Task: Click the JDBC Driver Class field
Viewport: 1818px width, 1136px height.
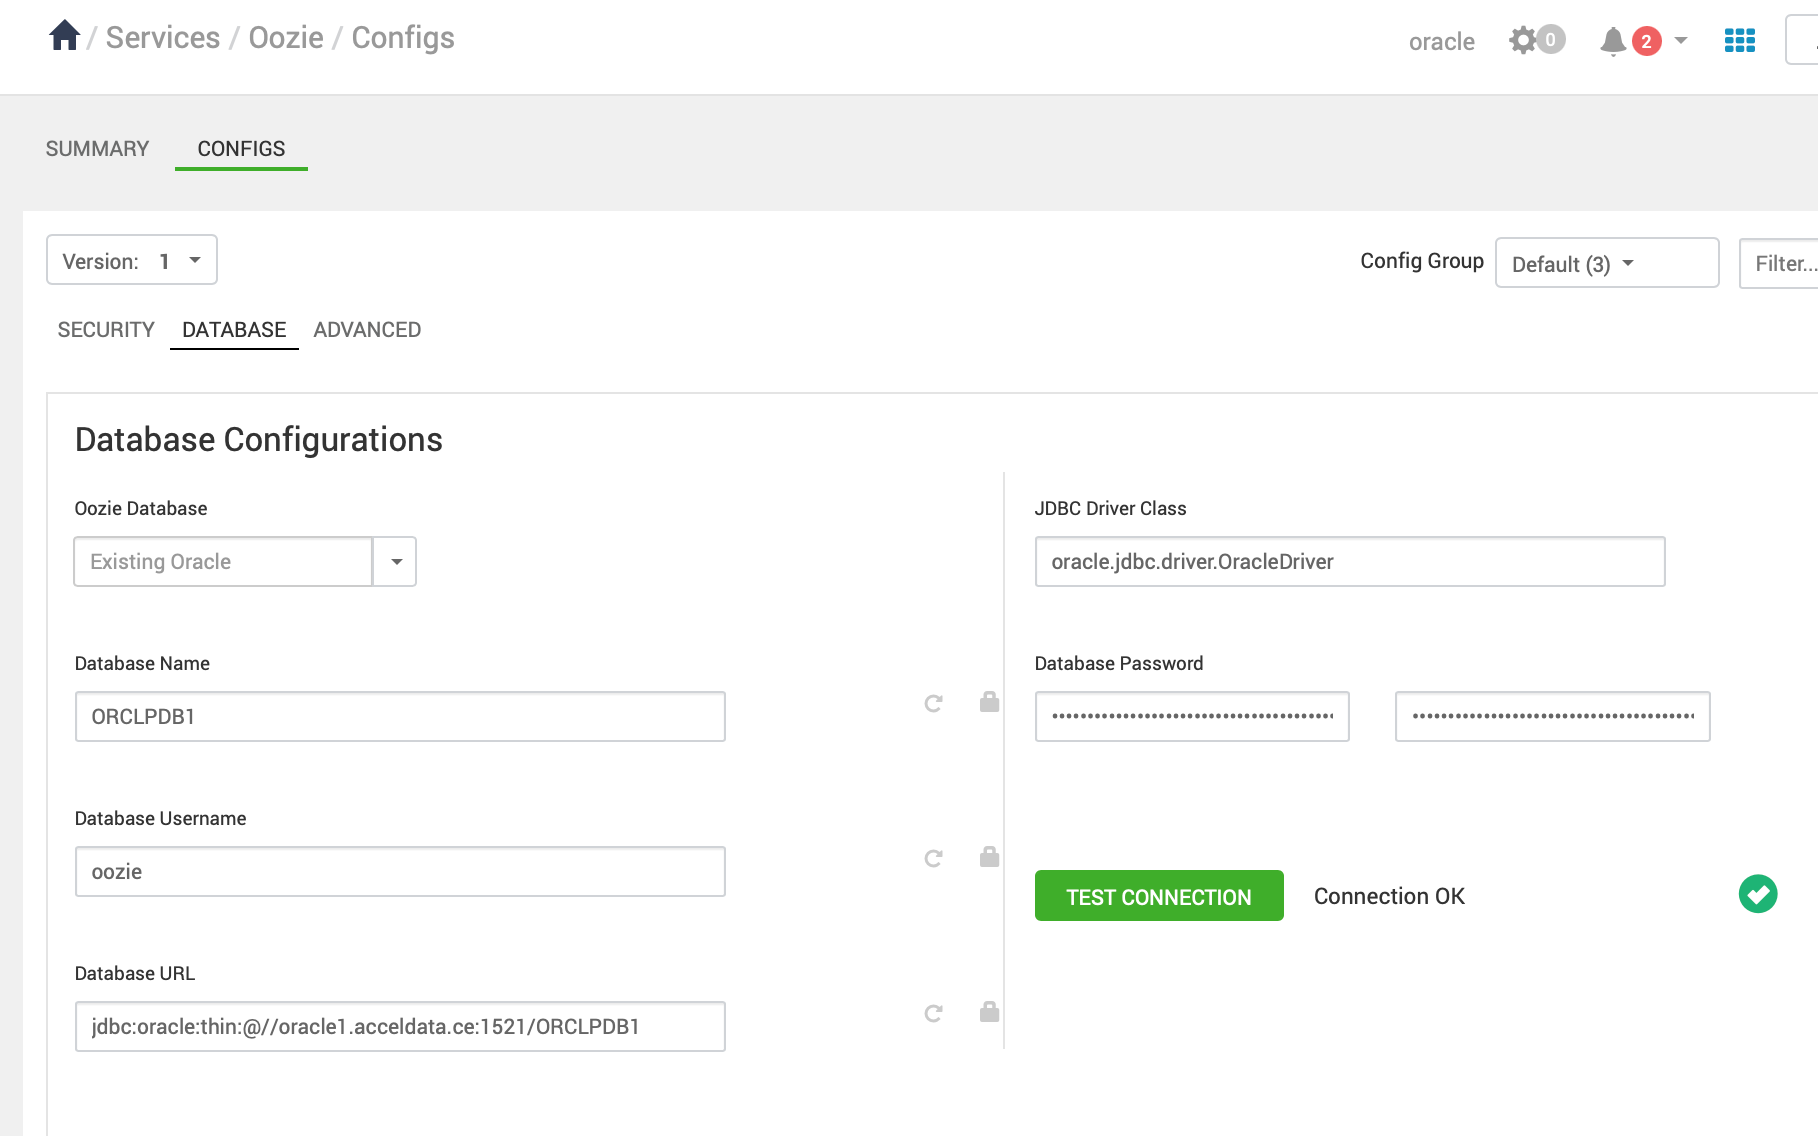Action: 1349,562
